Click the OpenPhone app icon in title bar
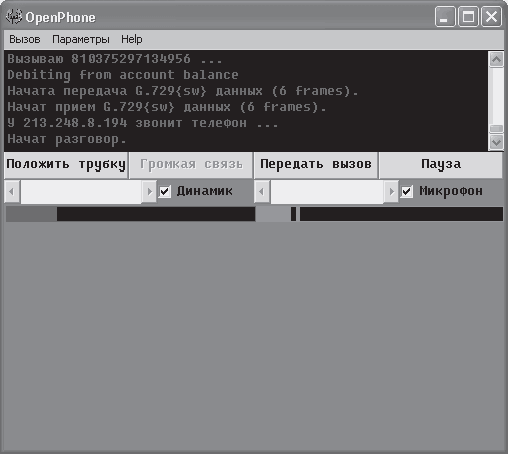 14,17
